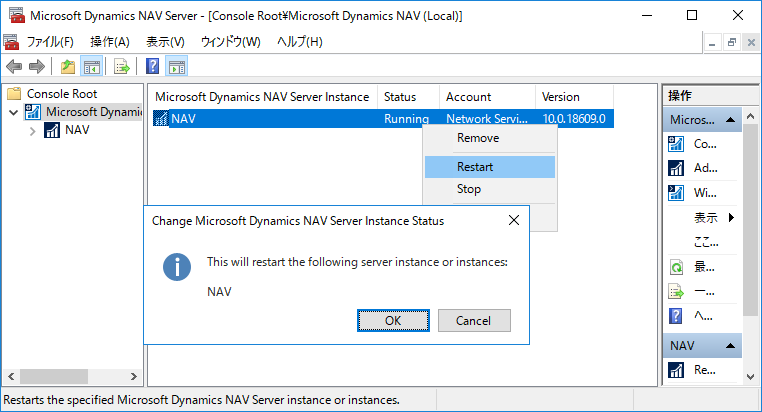Click the 'Re...' action under NAV section
The image size is (762, 412).
click(x=705, y=370)
